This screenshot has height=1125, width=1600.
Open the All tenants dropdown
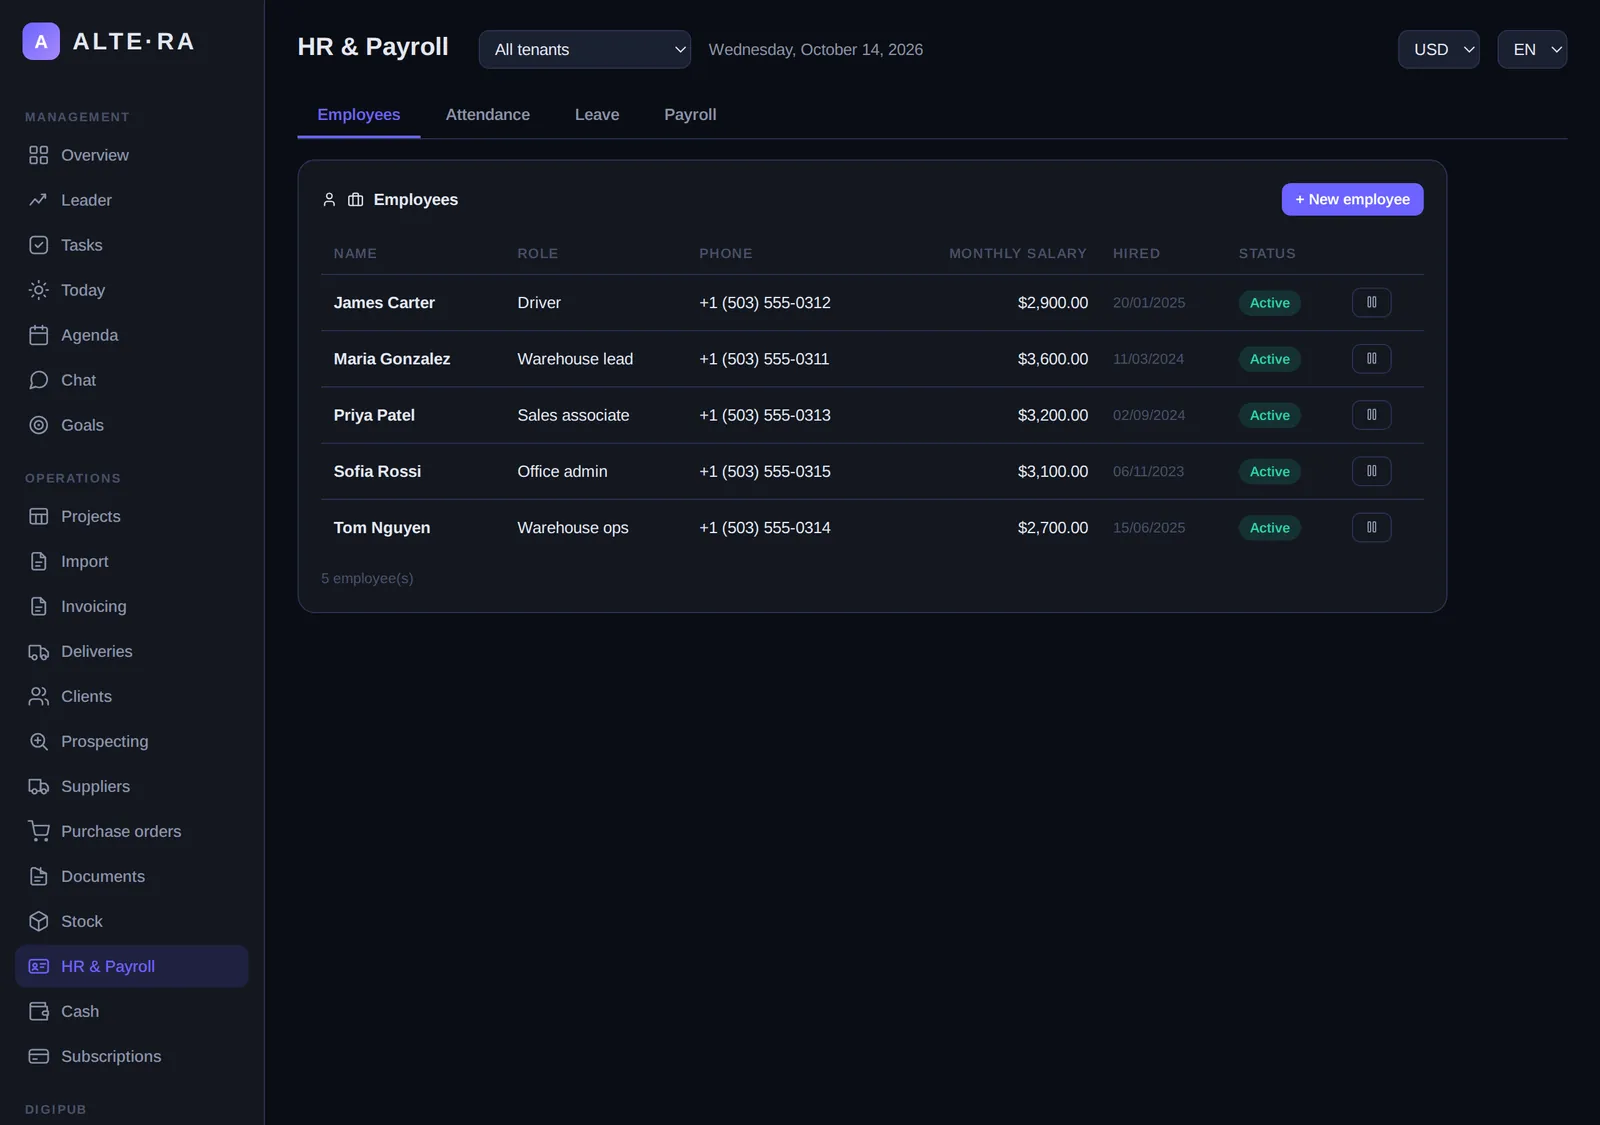coord(584,49)
